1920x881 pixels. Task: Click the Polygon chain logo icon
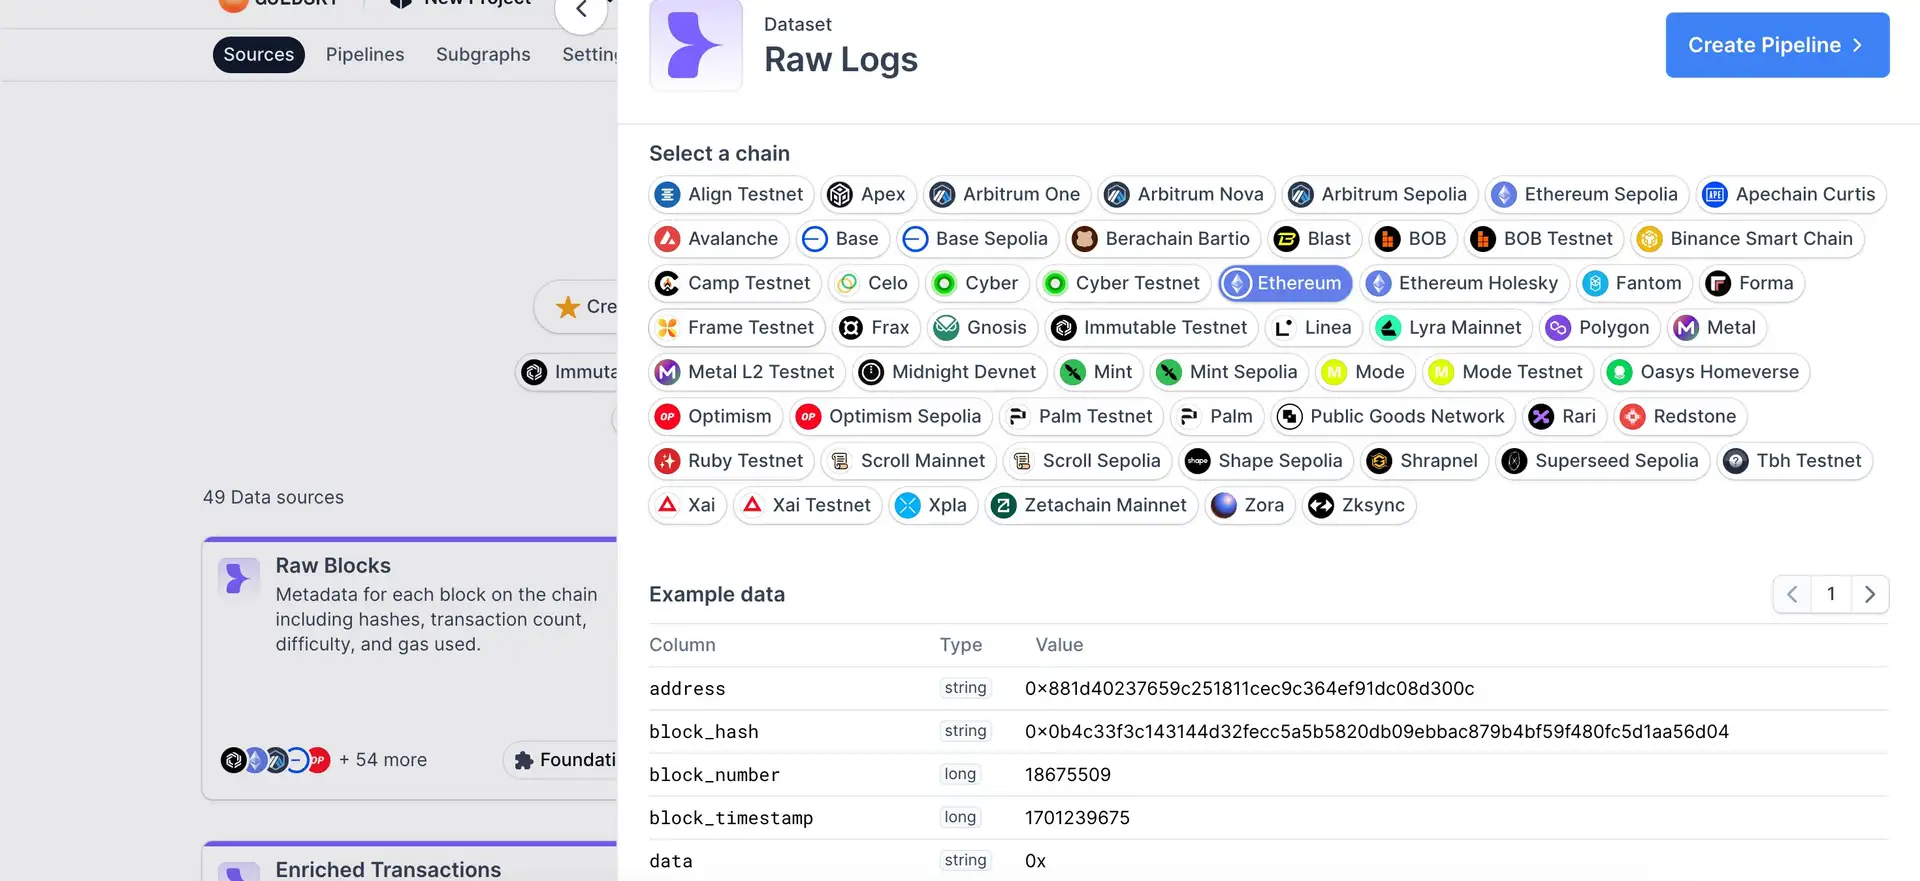coord(1557,328)
